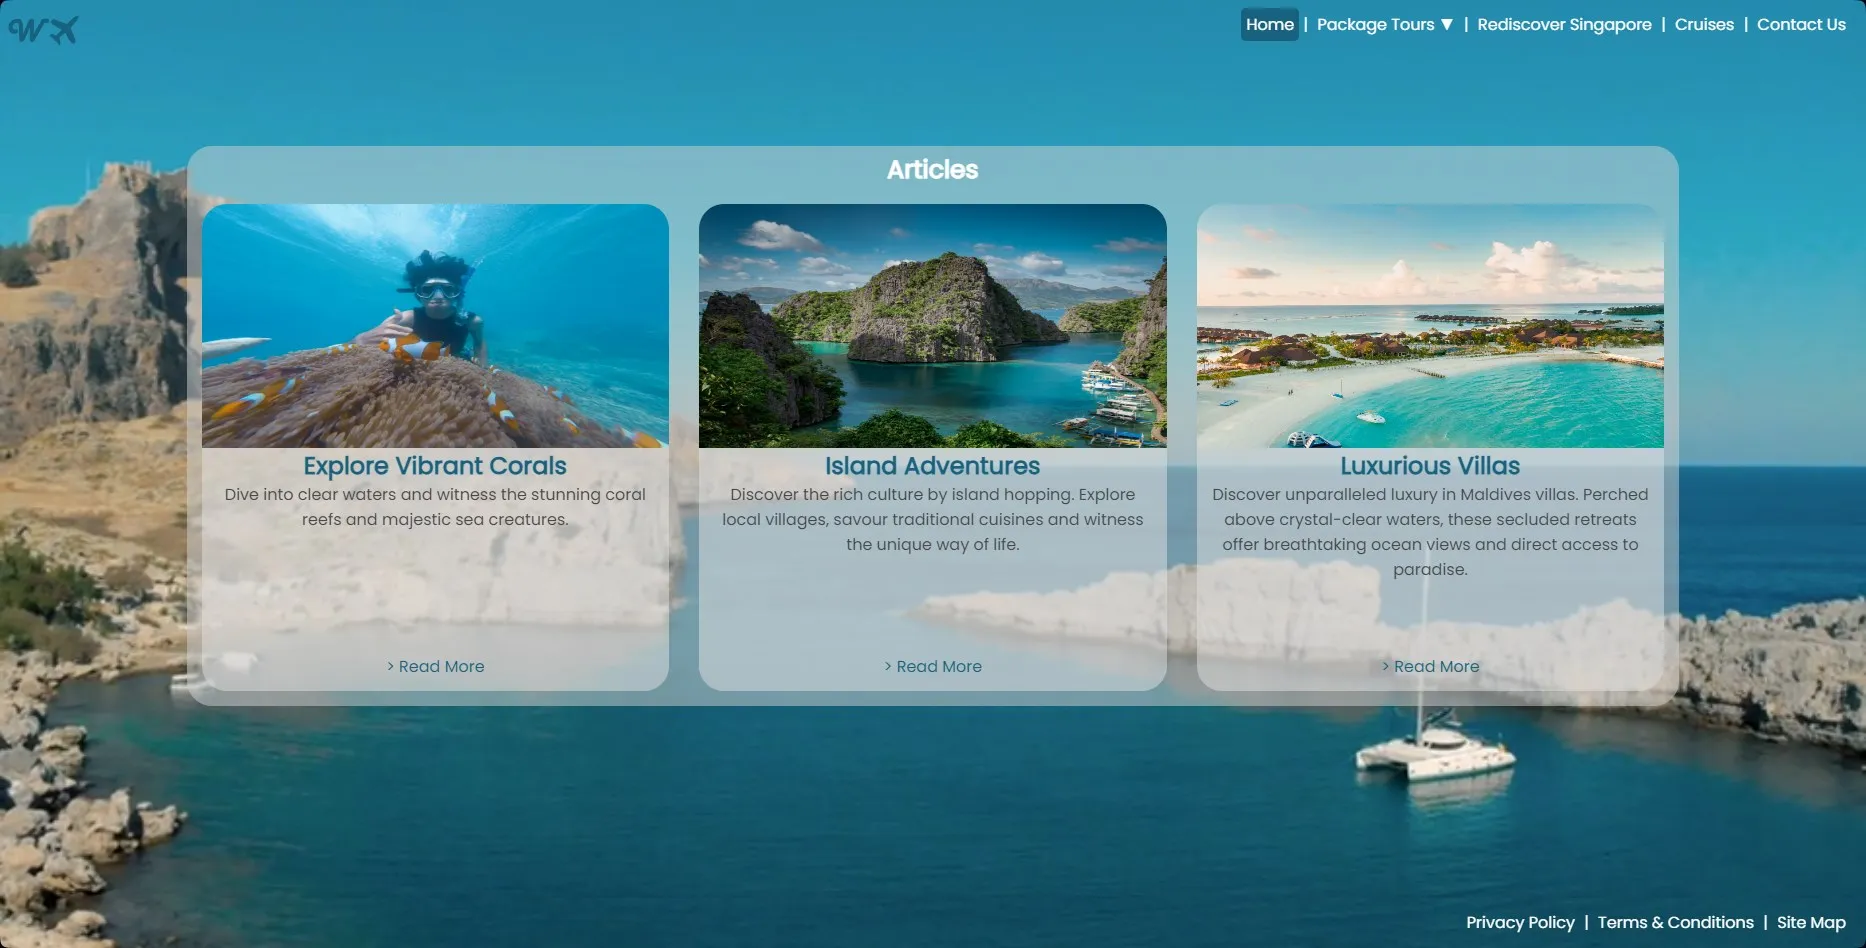Click the Luxurious Villas heading
Screen dimensions: 1866x948
pos(1430,466)
